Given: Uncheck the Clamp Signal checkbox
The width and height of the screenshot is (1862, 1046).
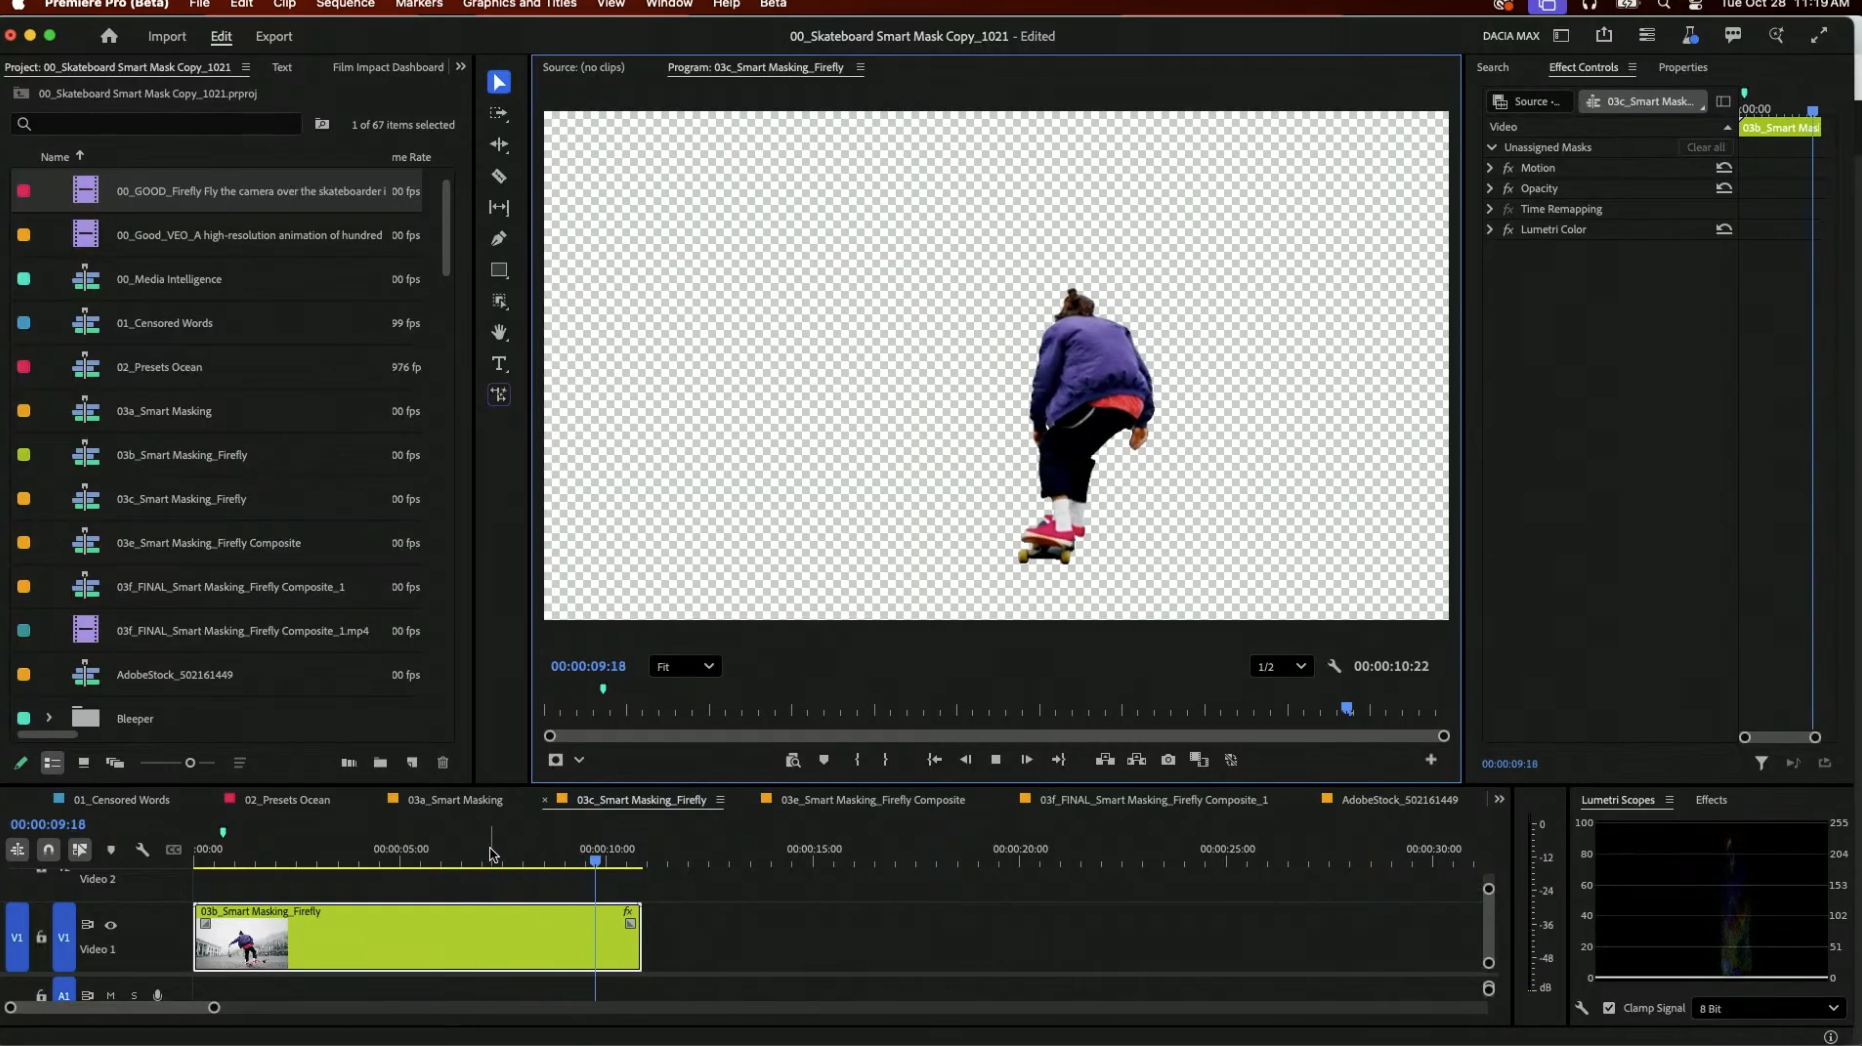Looking at the screenshot, I should pyautogui.click(x=1609, y=1008).
